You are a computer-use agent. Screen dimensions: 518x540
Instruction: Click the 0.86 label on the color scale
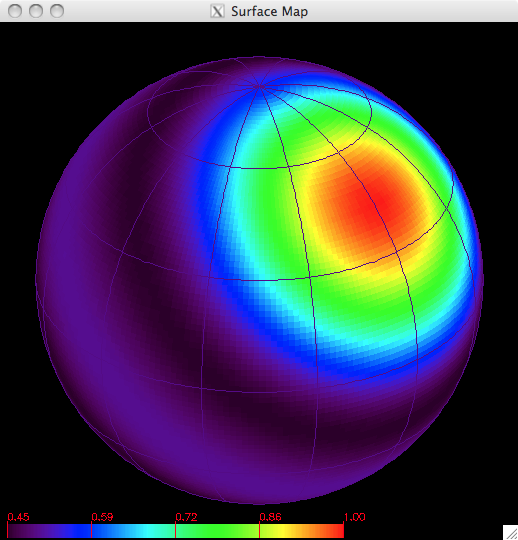pyautogui.click(x=270, y=517)
